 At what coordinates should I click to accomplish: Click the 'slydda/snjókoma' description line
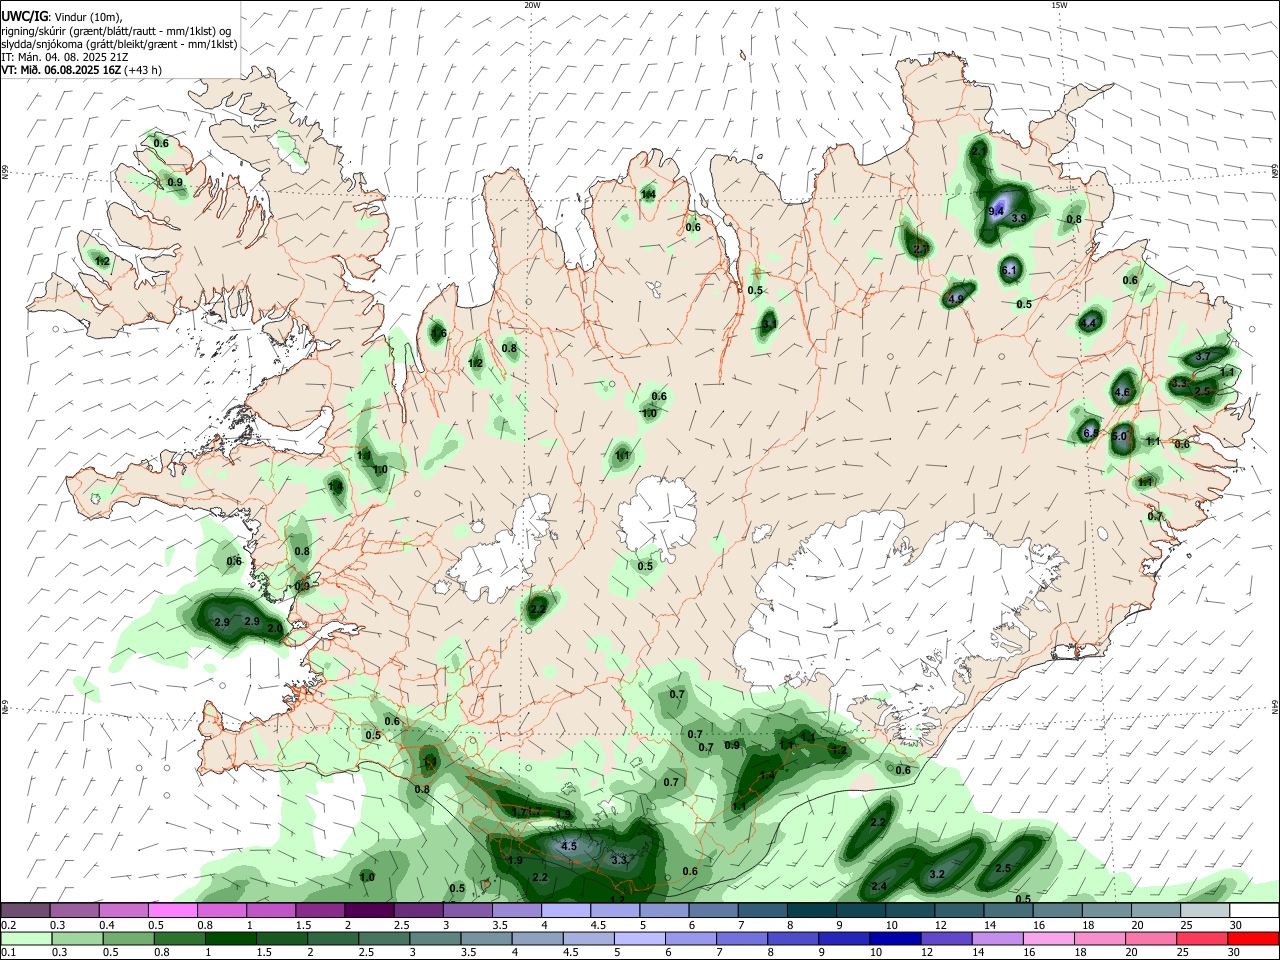coord(119,44)
